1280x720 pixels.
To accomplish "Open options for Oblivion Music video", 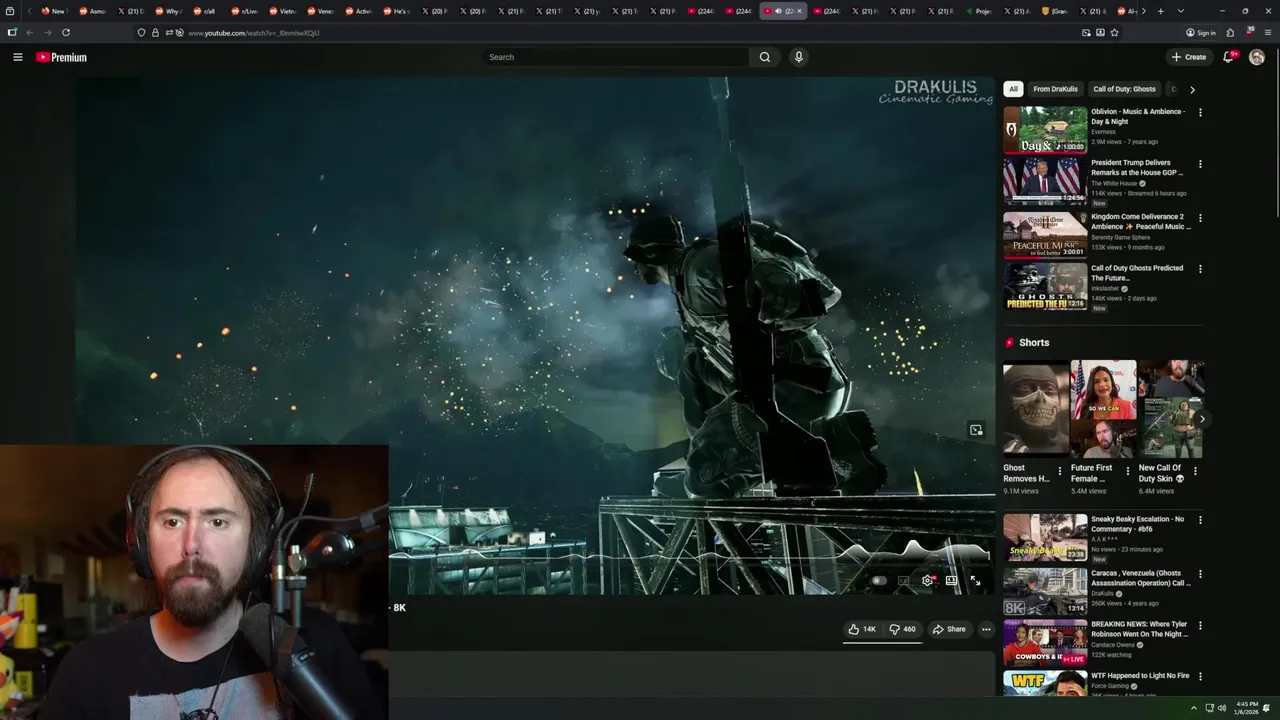I will (1200, 112).
